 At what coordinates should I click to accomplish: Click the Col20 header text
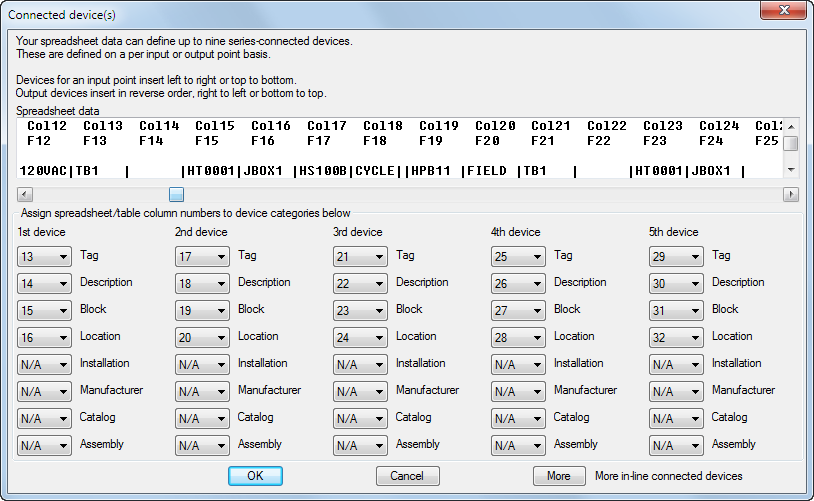click(495, 126)
